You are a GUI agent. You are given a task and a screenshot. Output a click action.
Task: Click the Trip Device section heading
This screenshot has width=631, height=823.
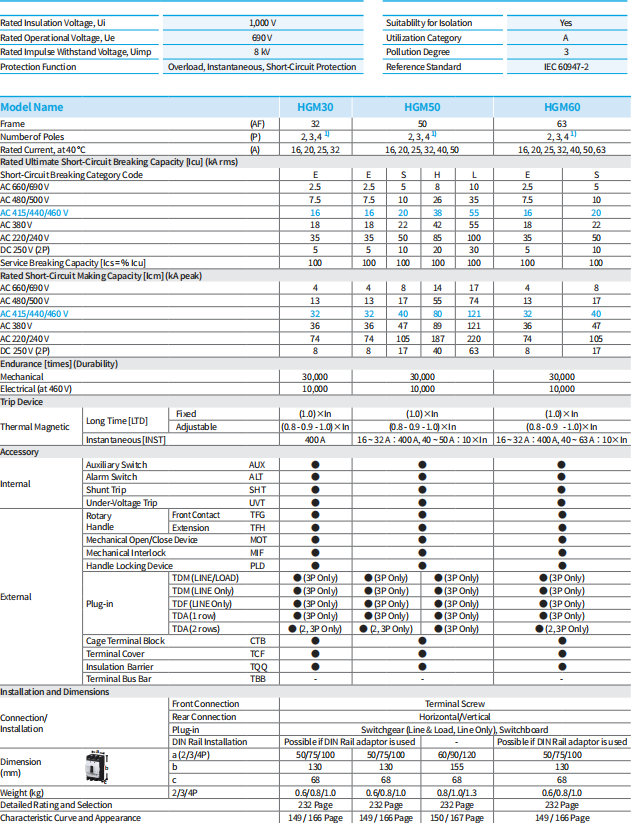tap(22, 401)
